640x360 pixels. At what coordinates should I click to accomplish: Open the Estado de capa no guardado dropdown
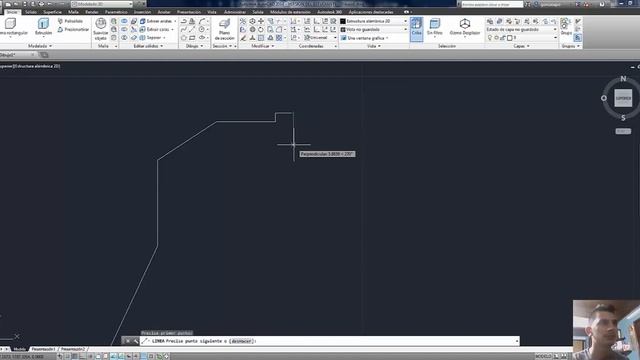[521, 29]
